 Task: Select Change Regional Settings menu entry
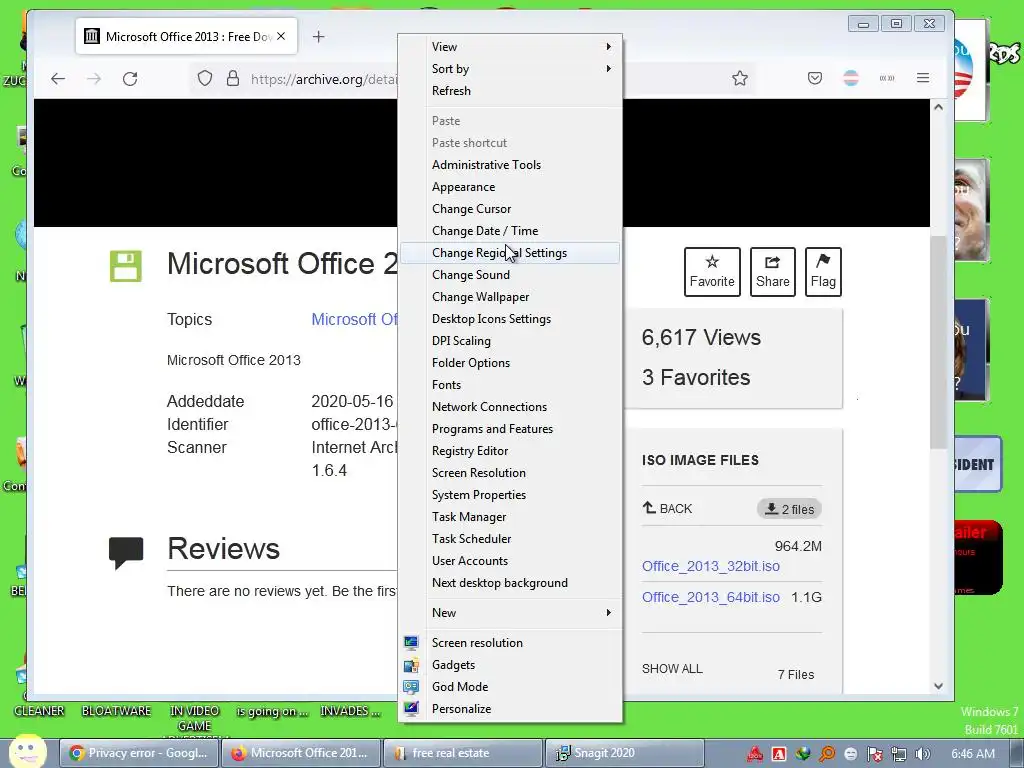[x=509, y=253]
